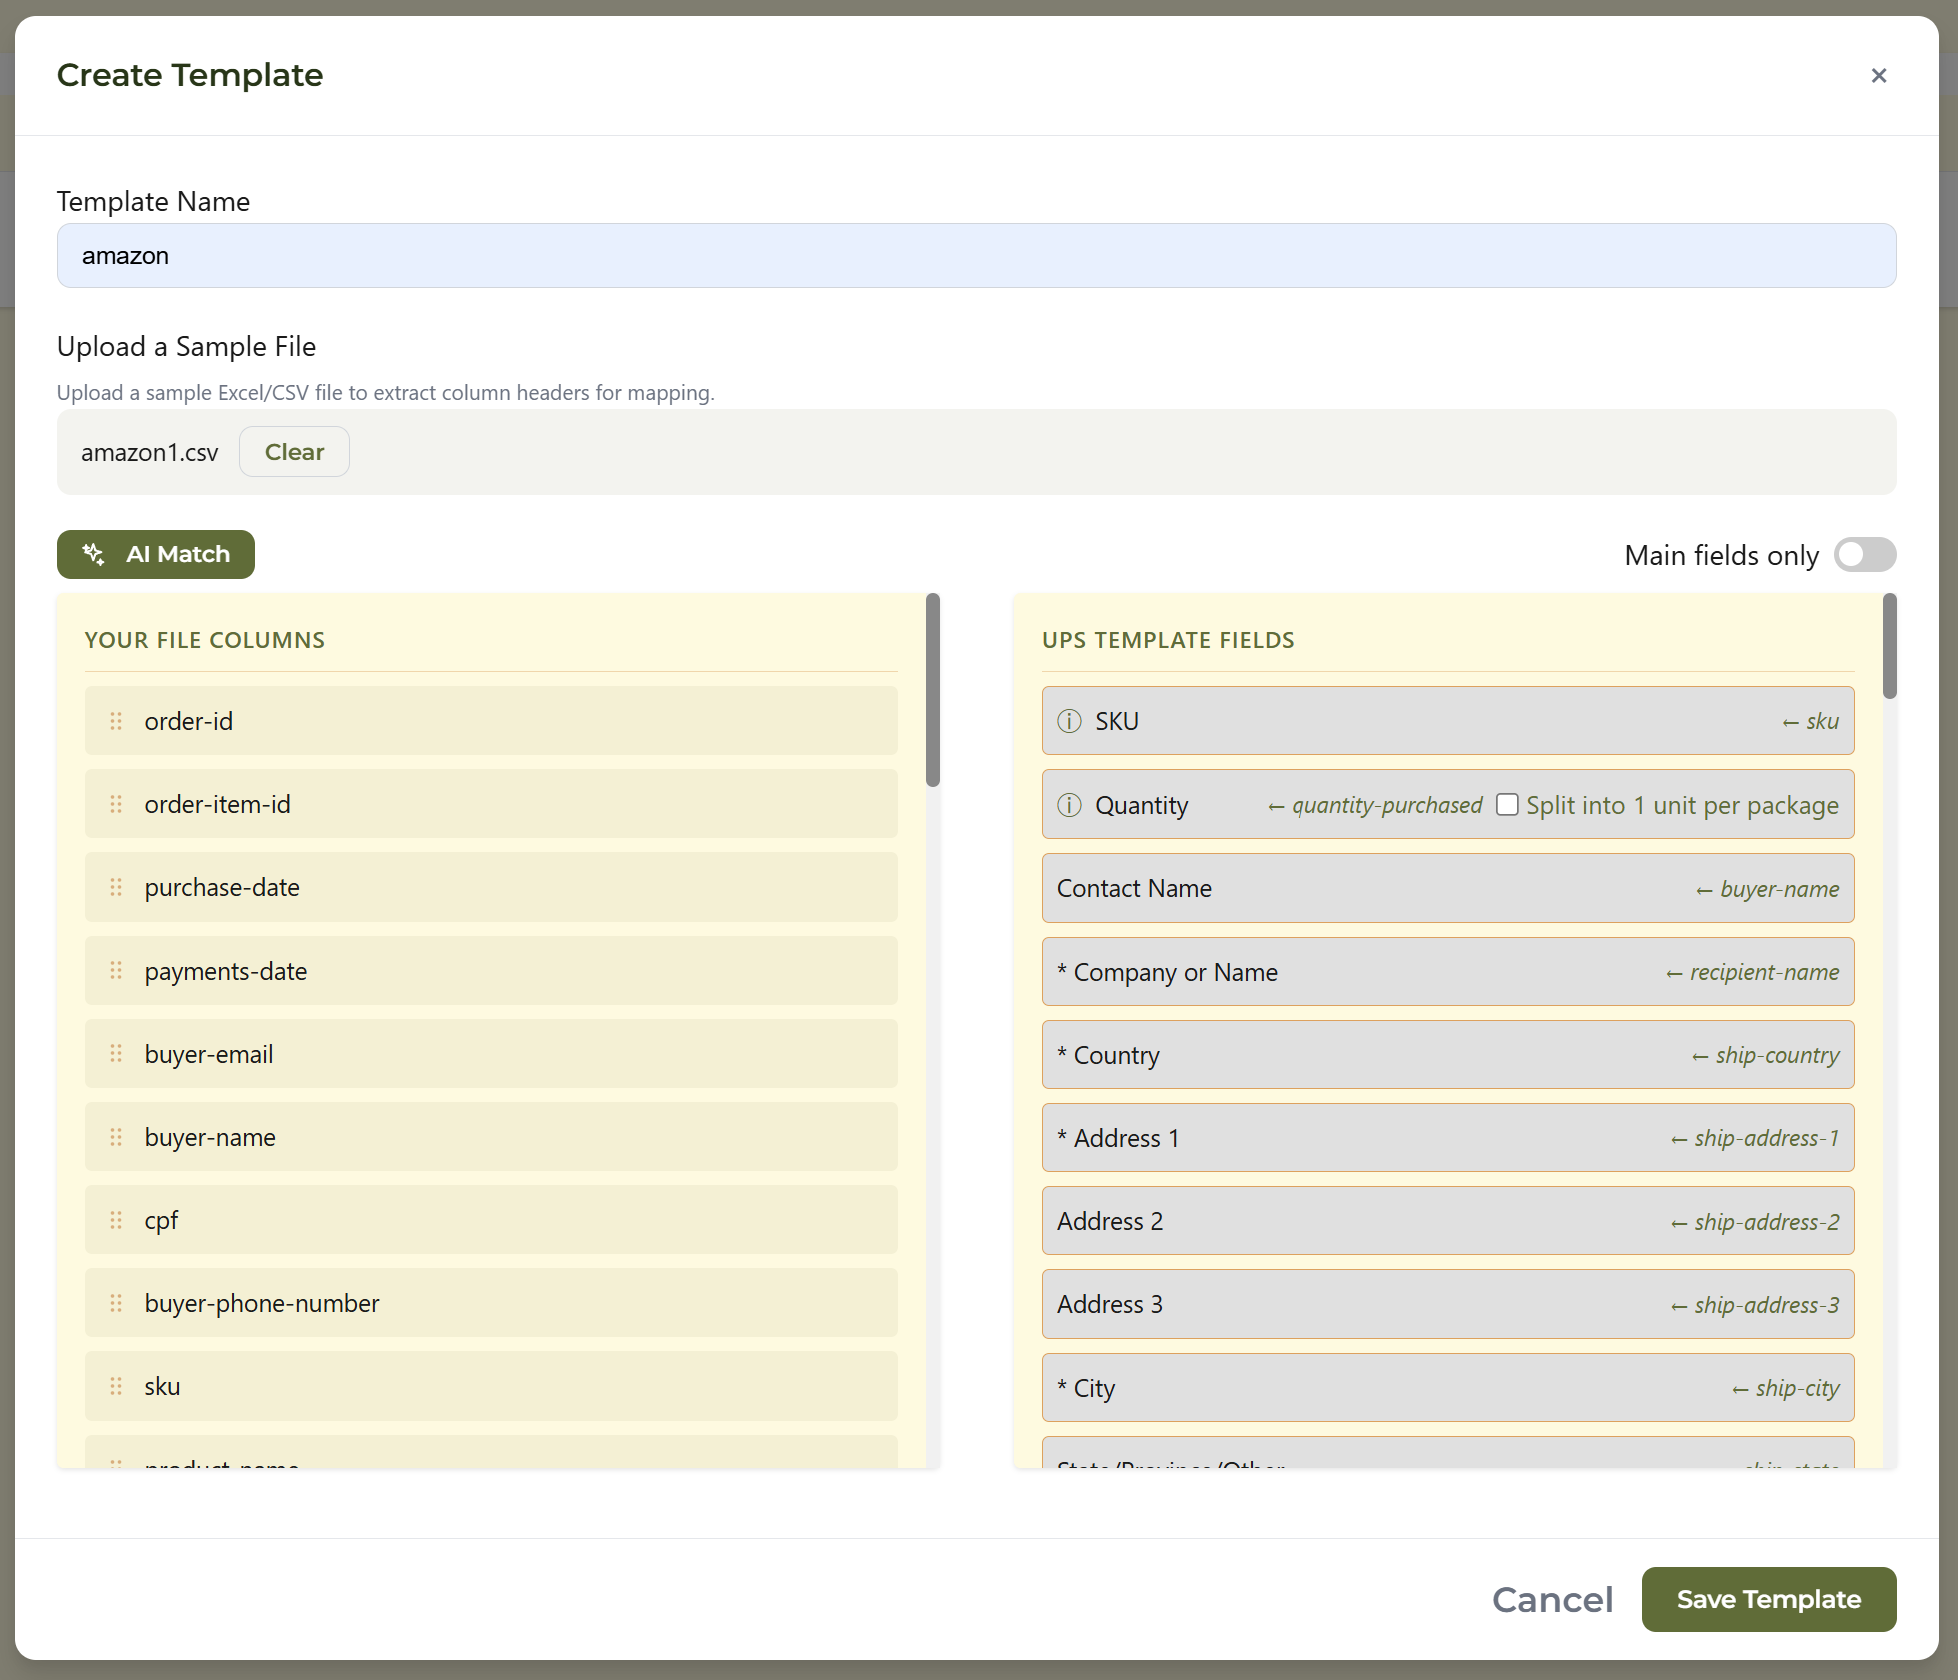
Task: Click the info icon beside the Quantity field
Action: (x=1069, y=804)
